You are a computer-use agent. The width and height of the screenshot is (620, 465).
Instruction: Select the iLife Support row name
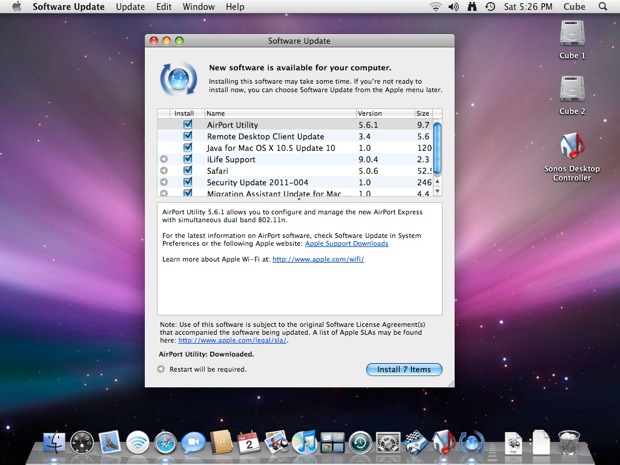coord(231,159)
